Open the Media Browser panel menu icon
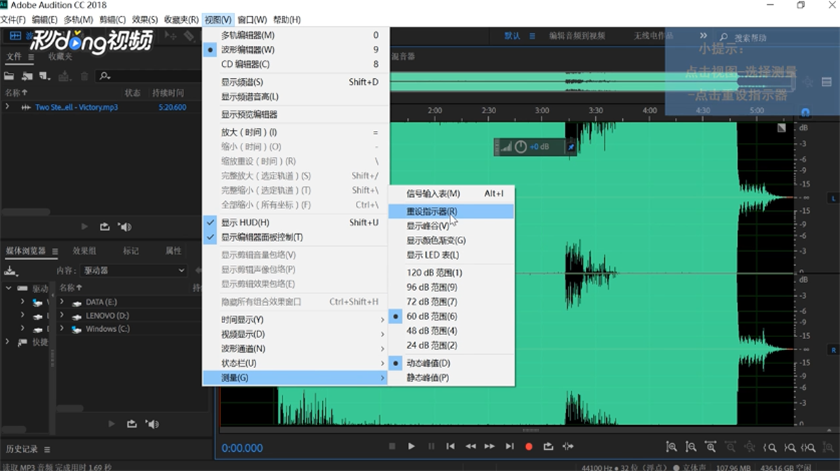 pyautogui.click(x=55, y=251)
